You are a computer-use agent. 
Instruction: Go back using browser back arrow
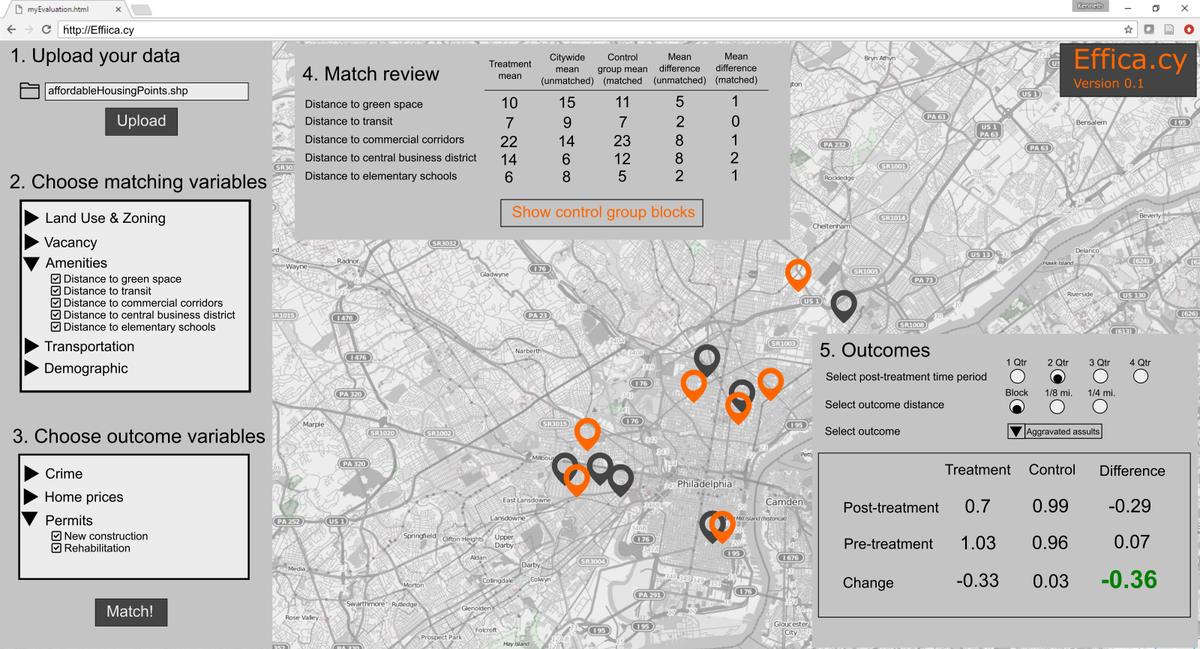9,29
